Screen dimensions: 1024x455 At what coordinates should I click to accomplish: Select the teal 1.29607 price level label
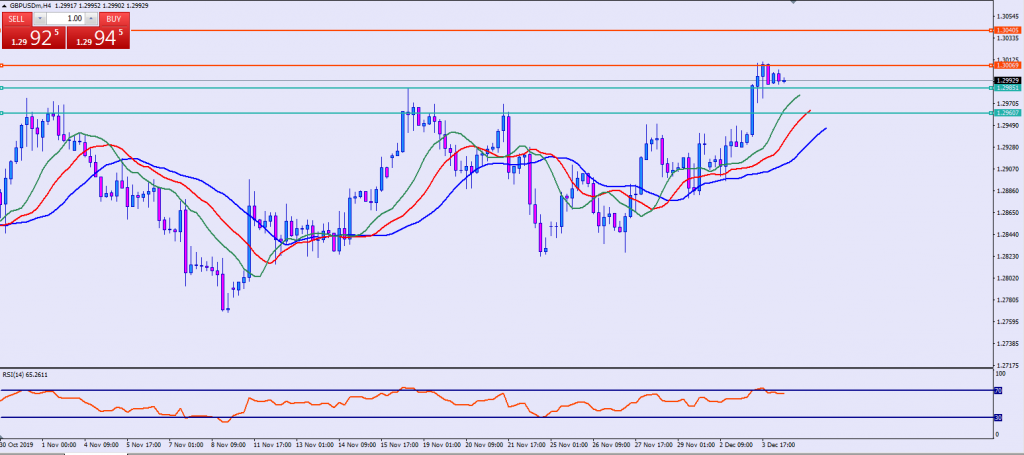tap(1008, 113)
